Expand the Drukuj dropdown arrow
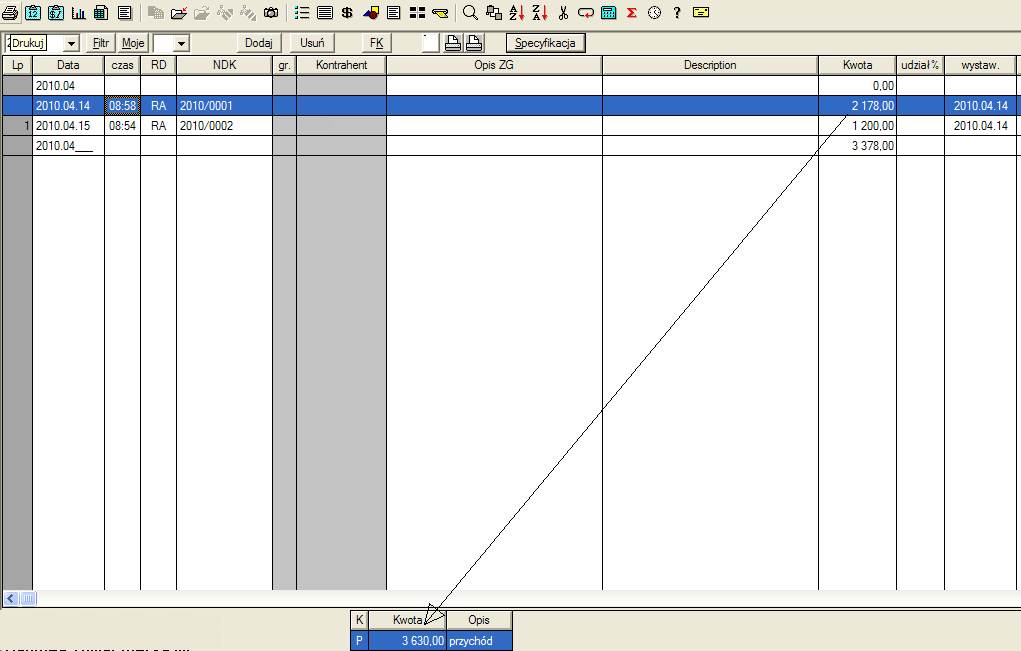 (71, 44)
